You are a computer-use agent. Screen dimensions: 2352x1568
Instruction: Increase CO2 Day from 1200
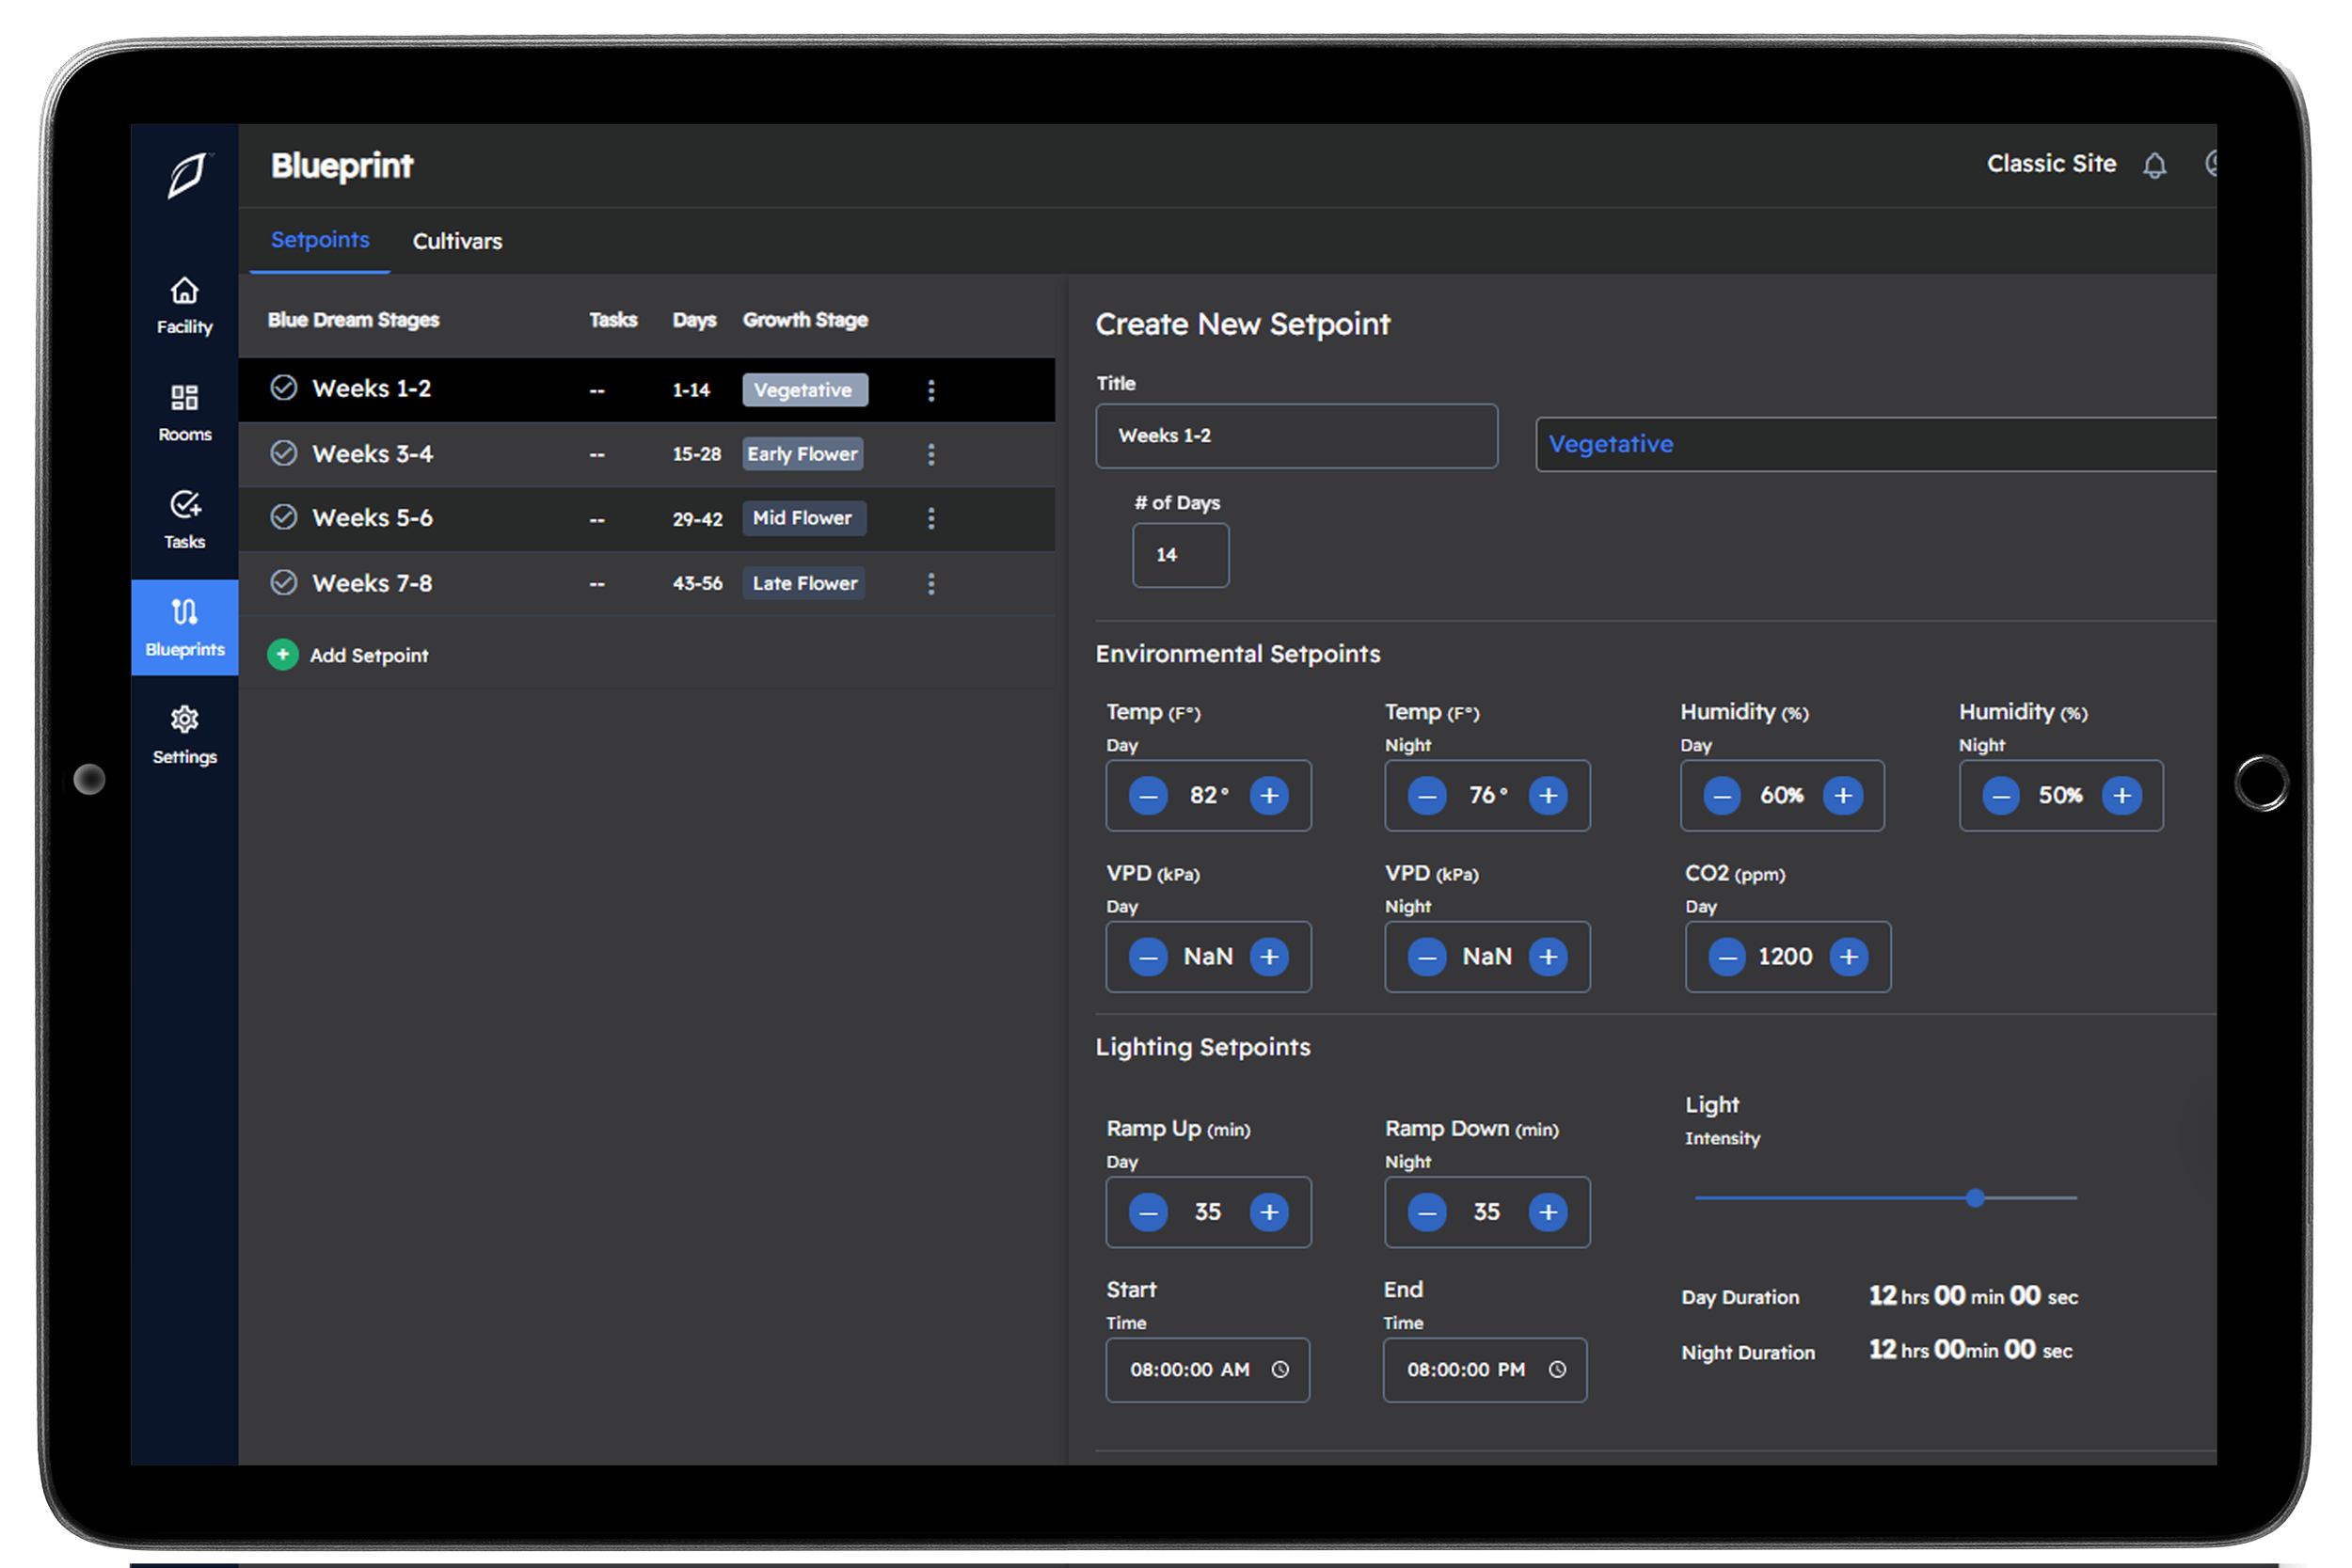pyautogui.click(x=1849, y=957)
